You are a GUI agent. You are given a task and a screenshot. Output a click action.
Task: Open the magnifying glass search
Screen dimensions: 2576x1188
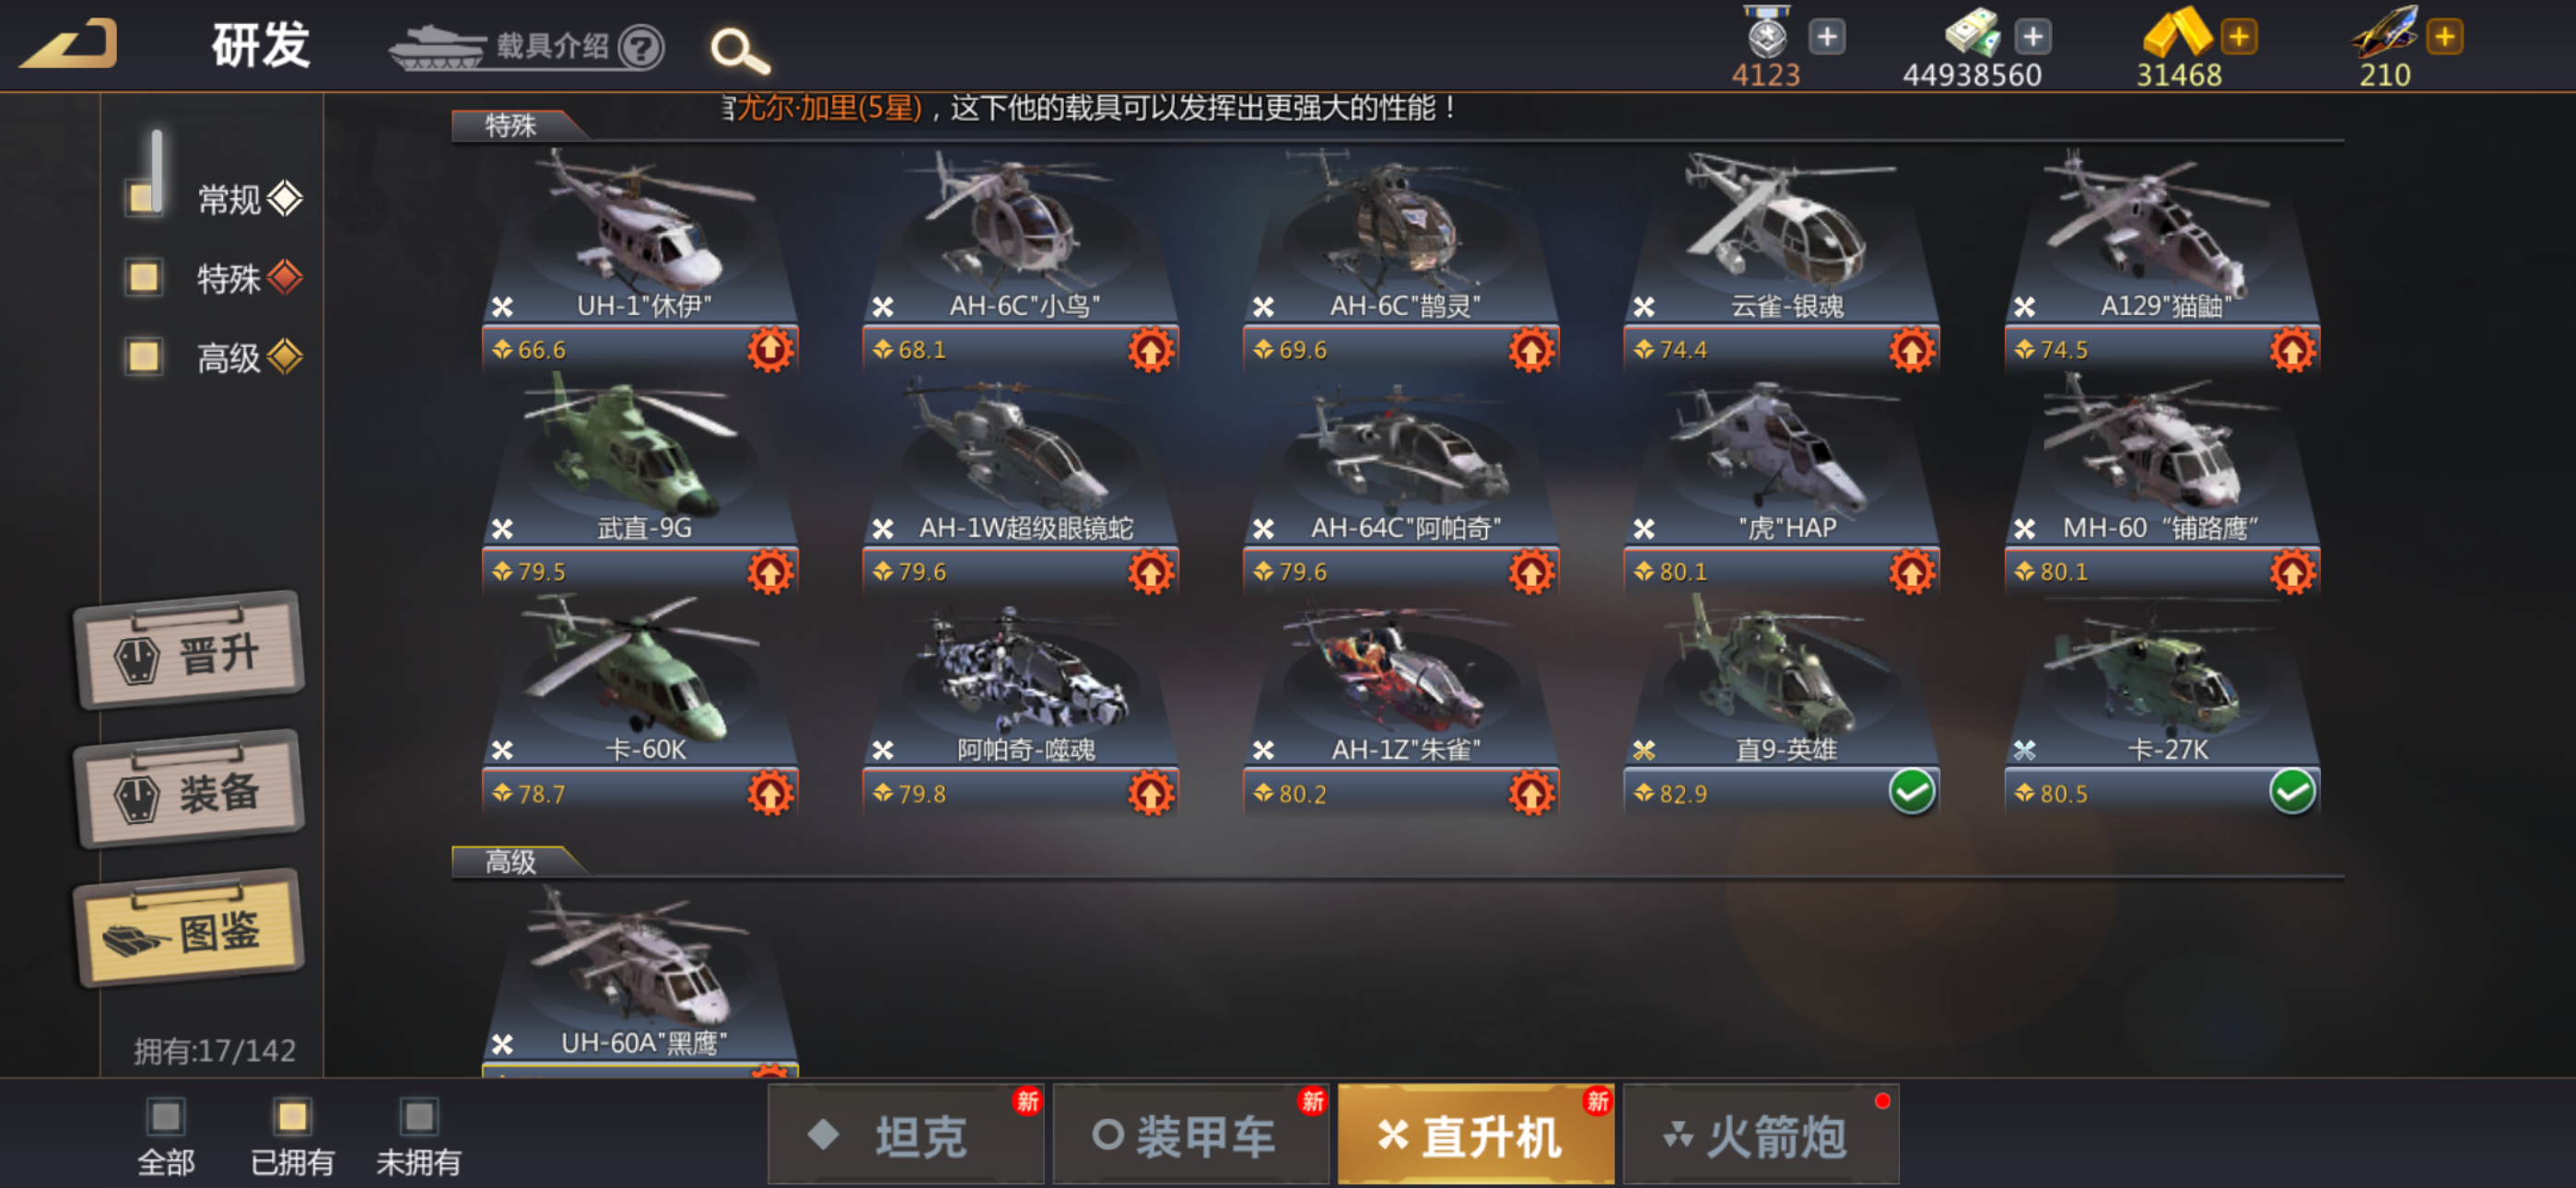[739, 50]
